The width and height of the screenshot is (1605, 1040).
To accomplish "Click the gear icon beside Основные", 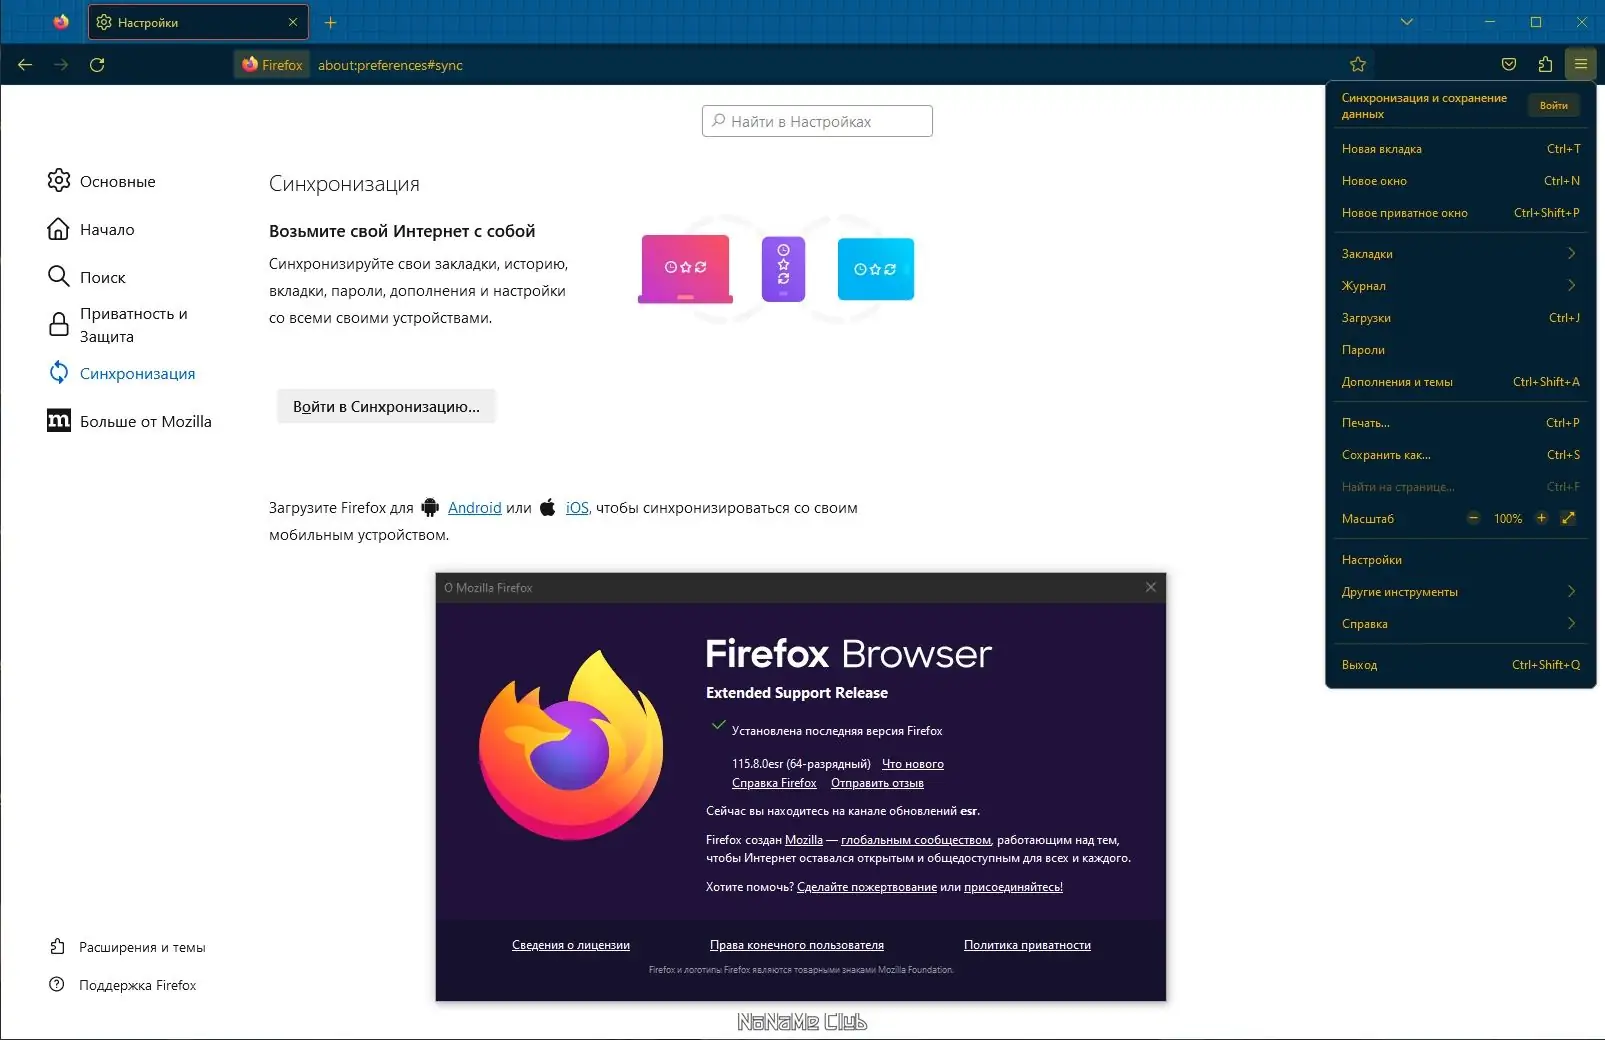I will click(59, 181).
